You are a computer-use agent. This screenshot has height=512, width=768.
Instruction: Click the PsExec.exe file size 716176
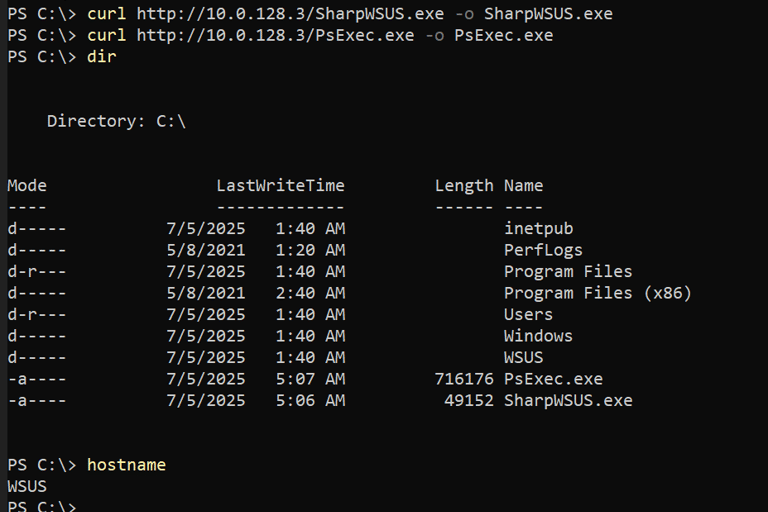pos(464,379)
